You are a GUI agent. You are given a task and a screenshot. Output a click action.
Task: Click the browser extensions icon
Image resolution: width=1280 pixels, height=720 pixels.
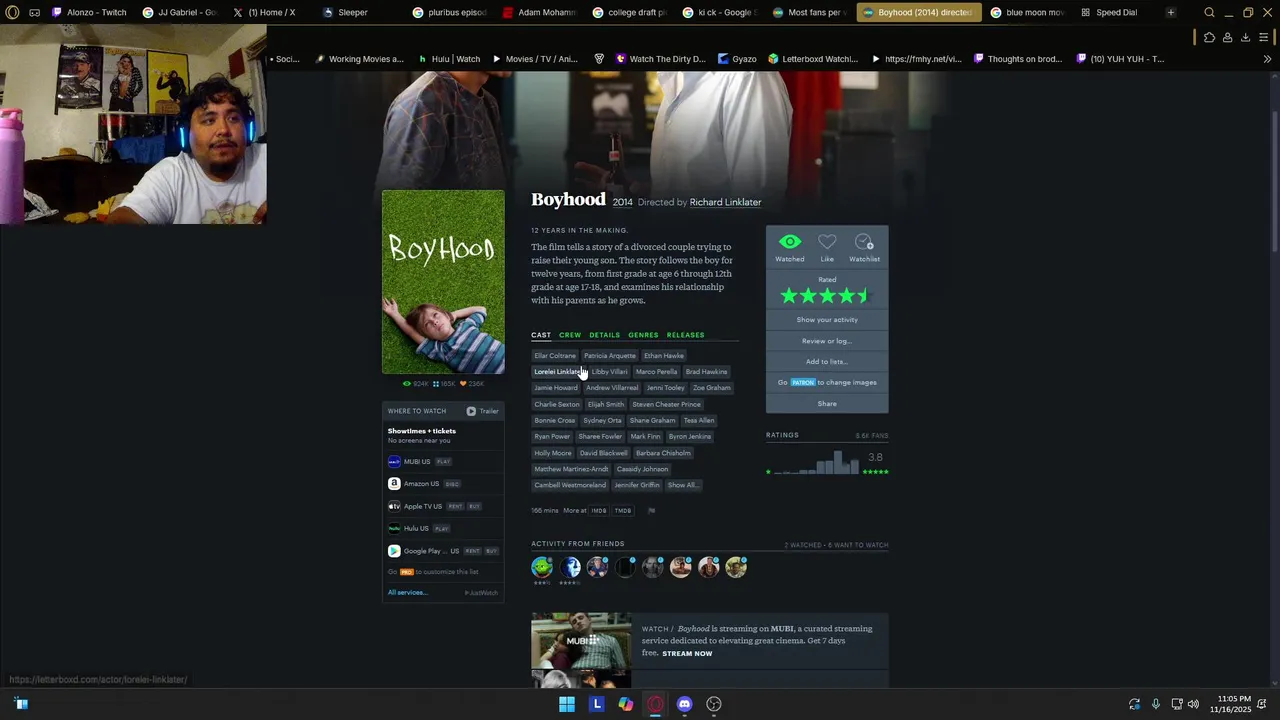[x=1209, y=38]
